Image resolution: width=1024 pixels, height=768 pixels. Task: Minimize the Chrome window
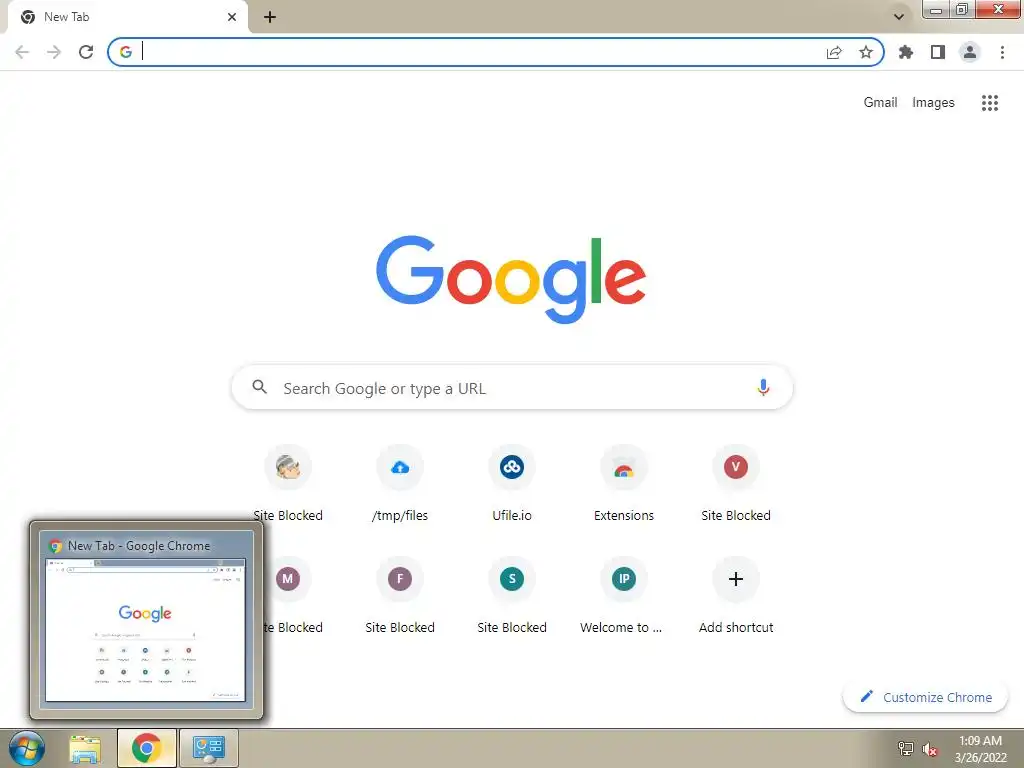(x=936, y=9)
